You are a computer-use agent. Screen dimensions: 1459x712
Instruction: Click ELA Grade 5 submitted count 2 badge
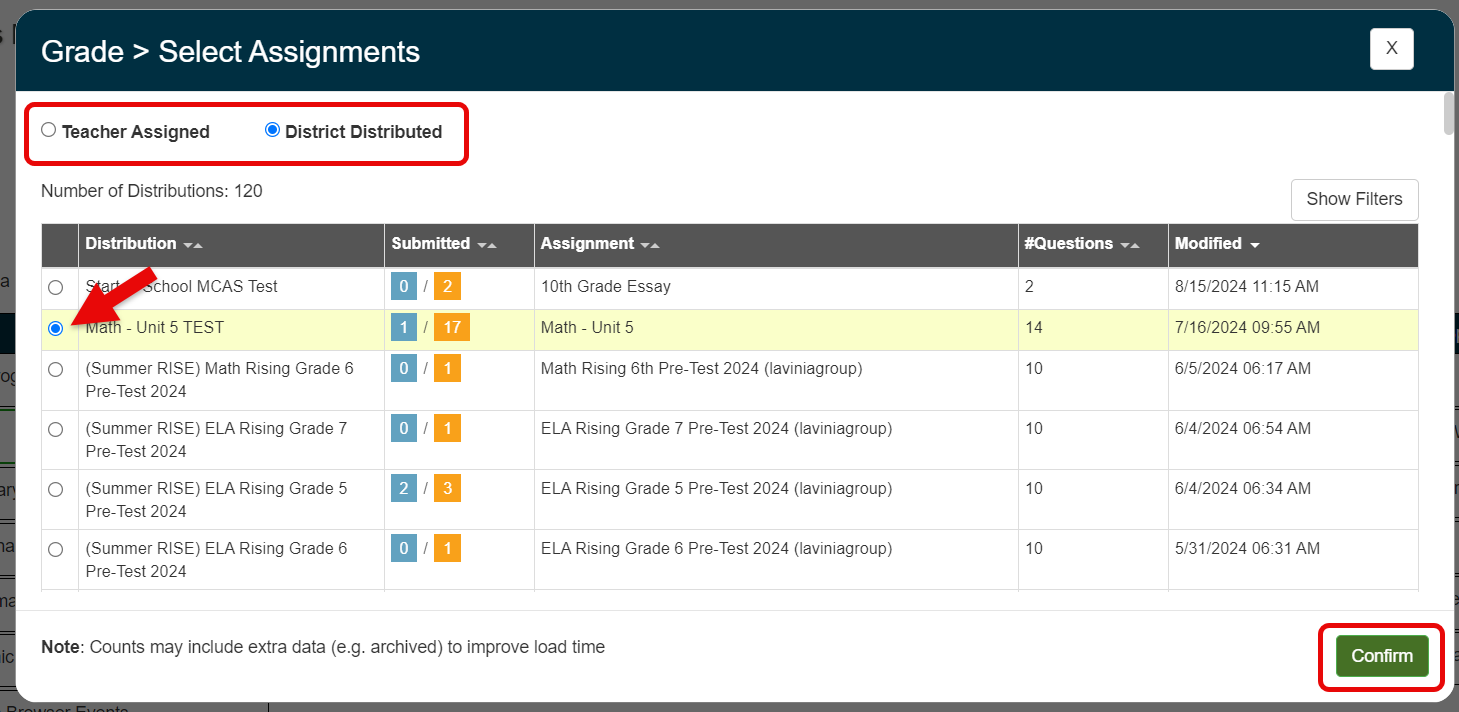tap(403, 489)
